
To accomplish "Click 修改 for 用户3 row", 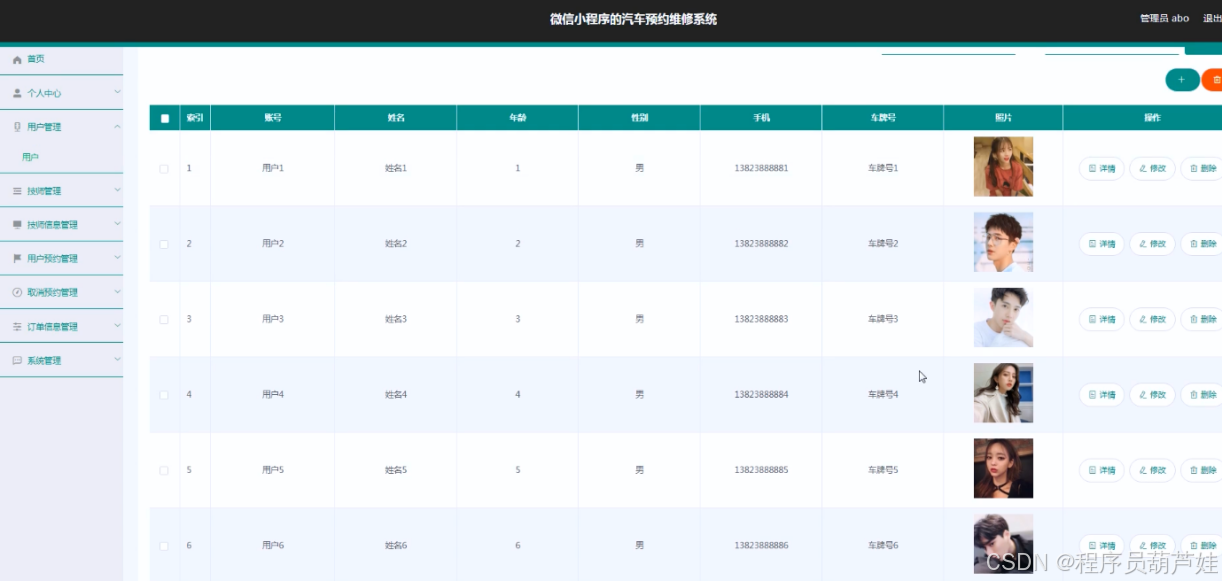I will pos(1152,320).
